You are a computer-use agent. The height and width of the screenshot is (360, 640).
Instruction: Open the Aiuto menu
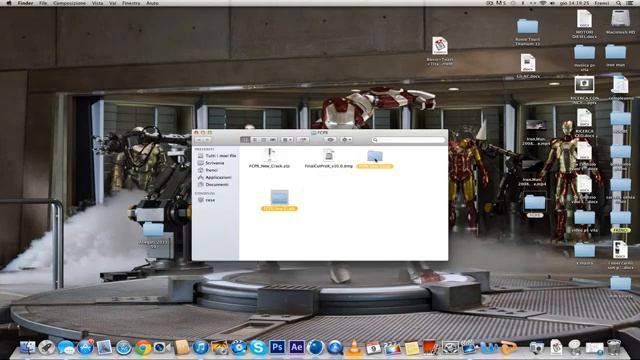[152, 3]
